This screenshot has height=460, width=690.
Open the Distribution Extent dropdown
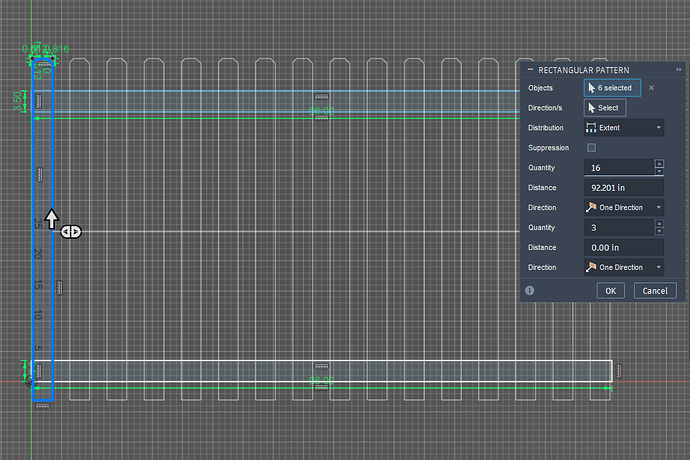[624, 128]
